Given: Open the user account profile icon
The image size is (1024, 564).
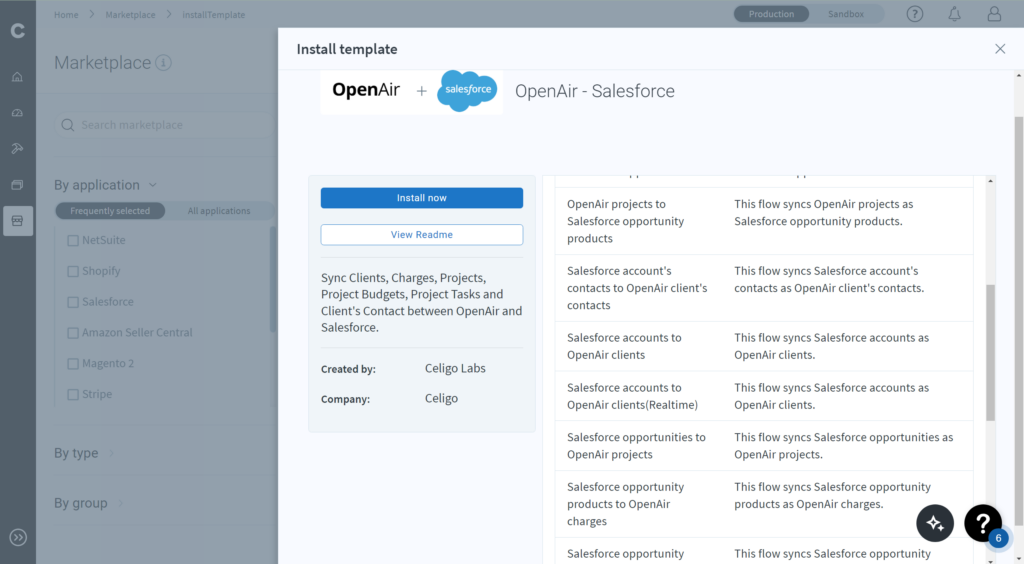Looking at the screenshot, I should tap(994, 14).
